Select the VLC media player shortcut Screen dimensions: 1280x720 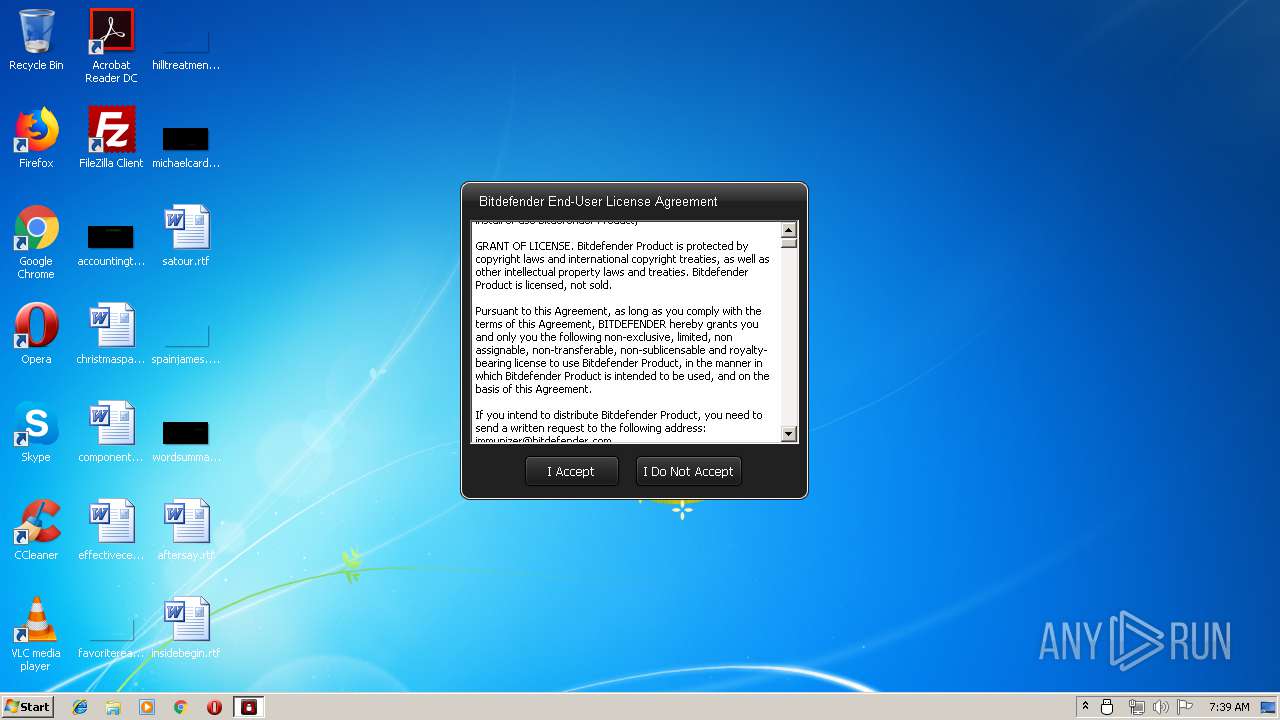pos(36,634)
